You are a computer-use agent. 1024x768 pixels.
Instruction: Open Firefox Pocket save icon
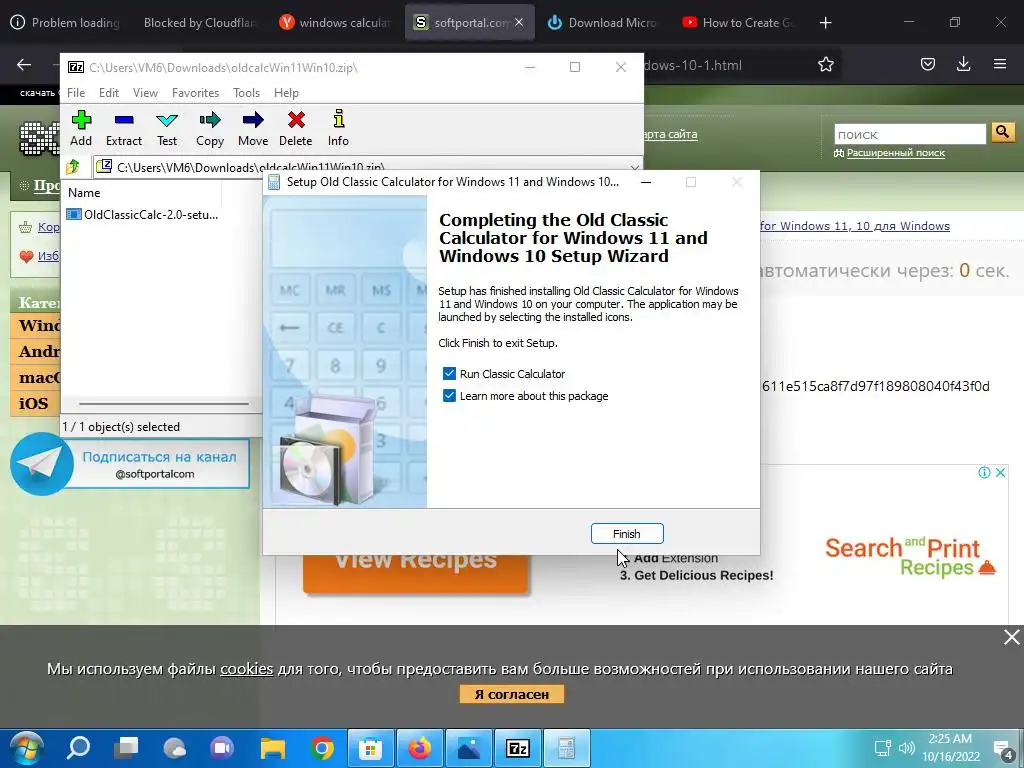(927, 64)
